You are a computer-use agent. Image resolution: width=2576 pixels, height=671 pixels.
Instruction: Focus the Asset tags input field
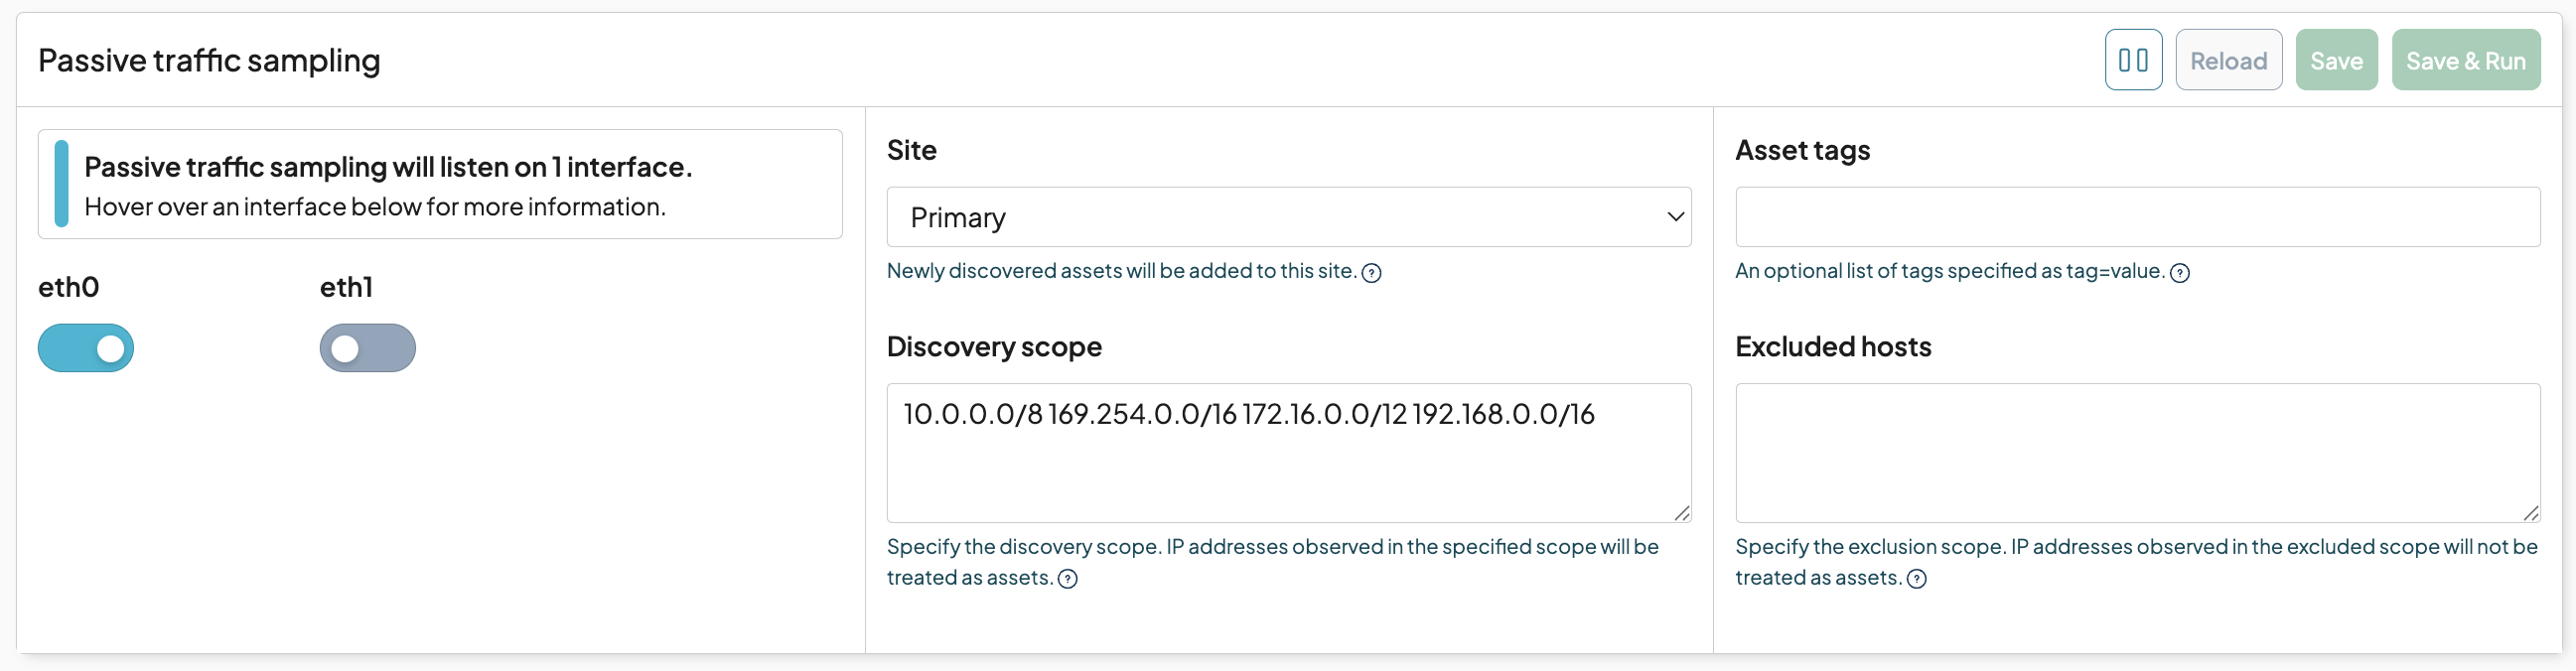(2137, 217)
